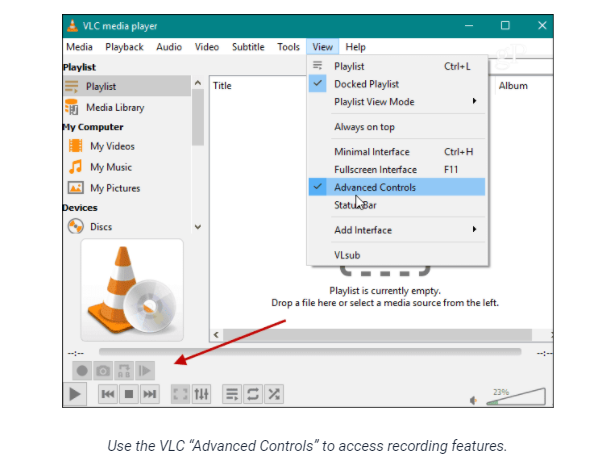
Task: Open Media Library in the sidebar
Action: pyautogui.click(x=127, y=107)
